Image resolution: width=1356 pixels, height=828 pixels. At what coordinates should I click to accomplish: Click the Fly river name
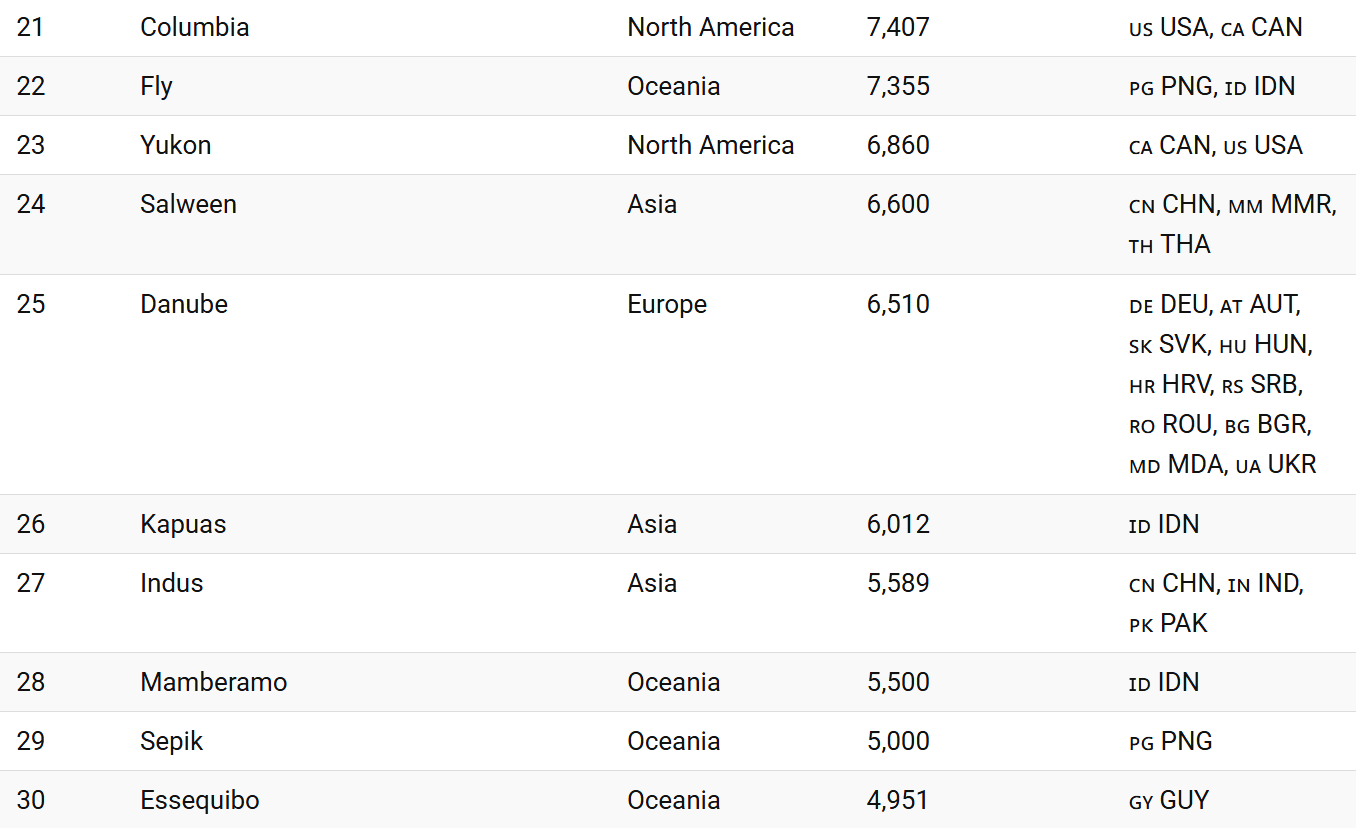[x=156, y=86]
